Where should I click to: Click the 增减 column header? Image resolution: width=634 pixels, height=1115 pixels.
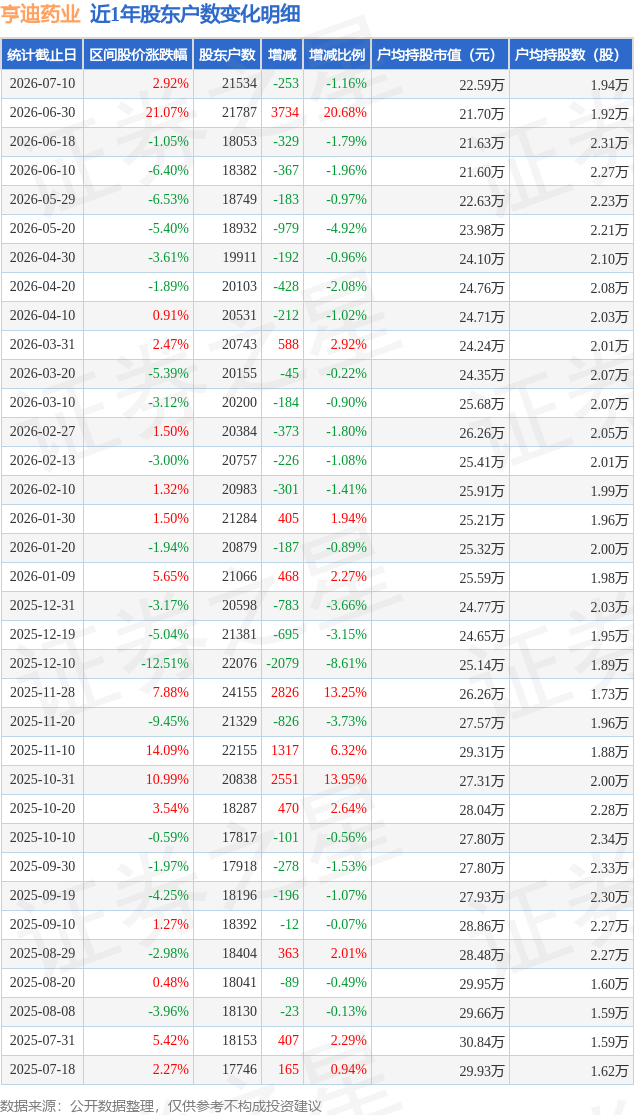pos(283,55)
